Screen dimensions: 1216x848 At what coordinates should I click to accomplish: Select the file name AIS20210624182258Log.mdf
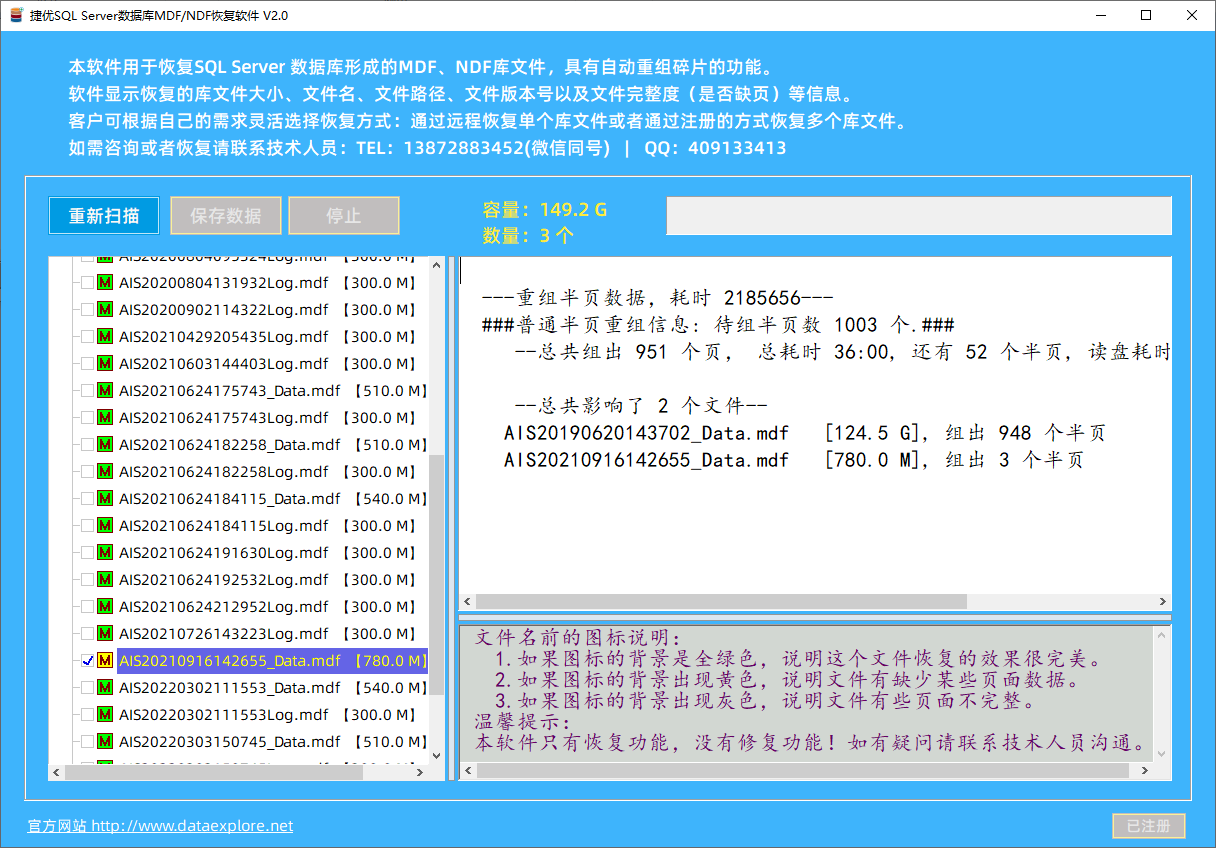tap(224, 472)
